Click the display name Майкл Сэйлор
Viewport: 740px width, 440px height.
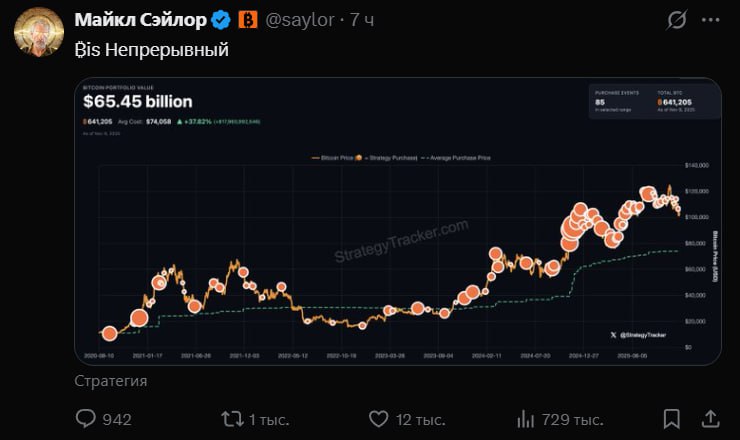point(139,20)
